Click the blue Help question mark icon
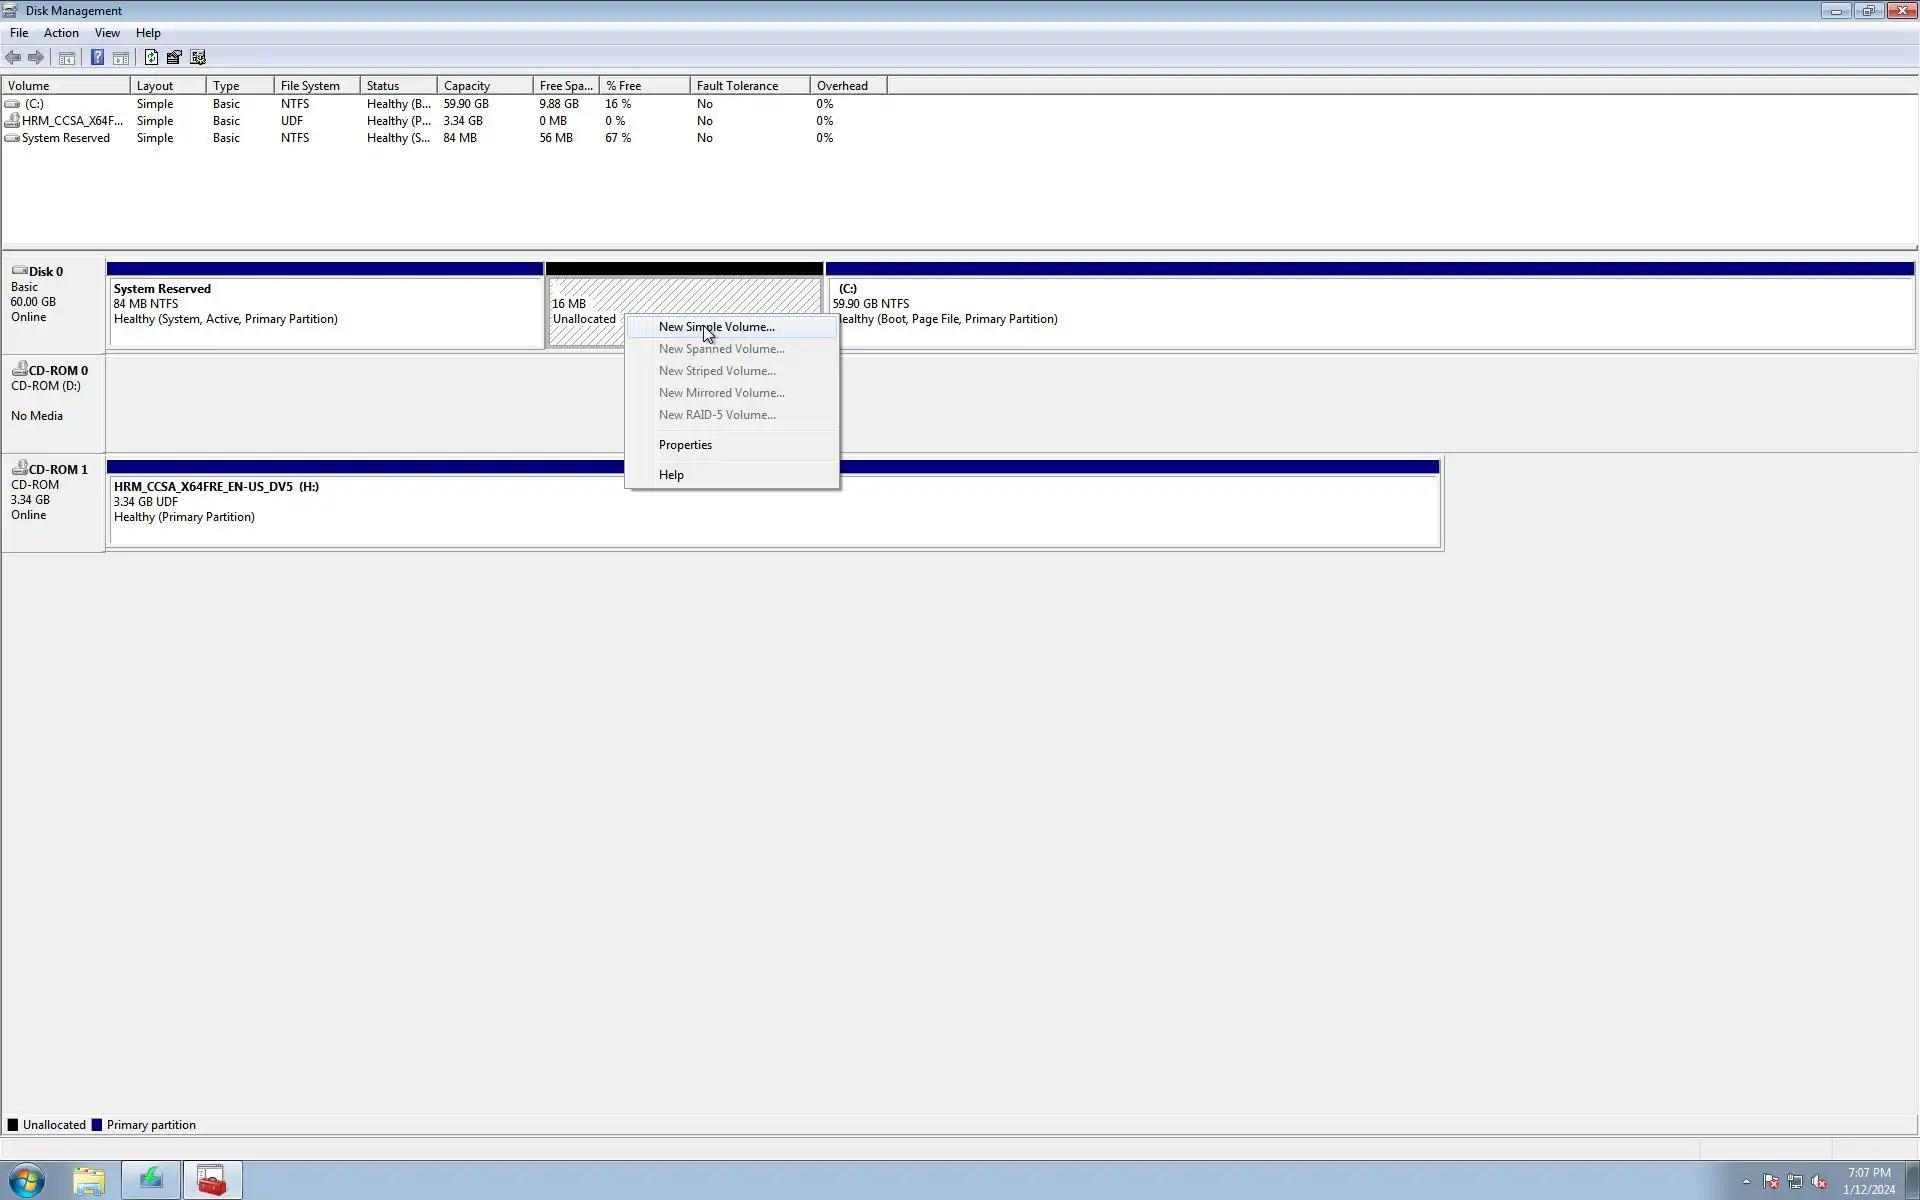This screenshot has width=1920, height=1200. tap(97, 58)
